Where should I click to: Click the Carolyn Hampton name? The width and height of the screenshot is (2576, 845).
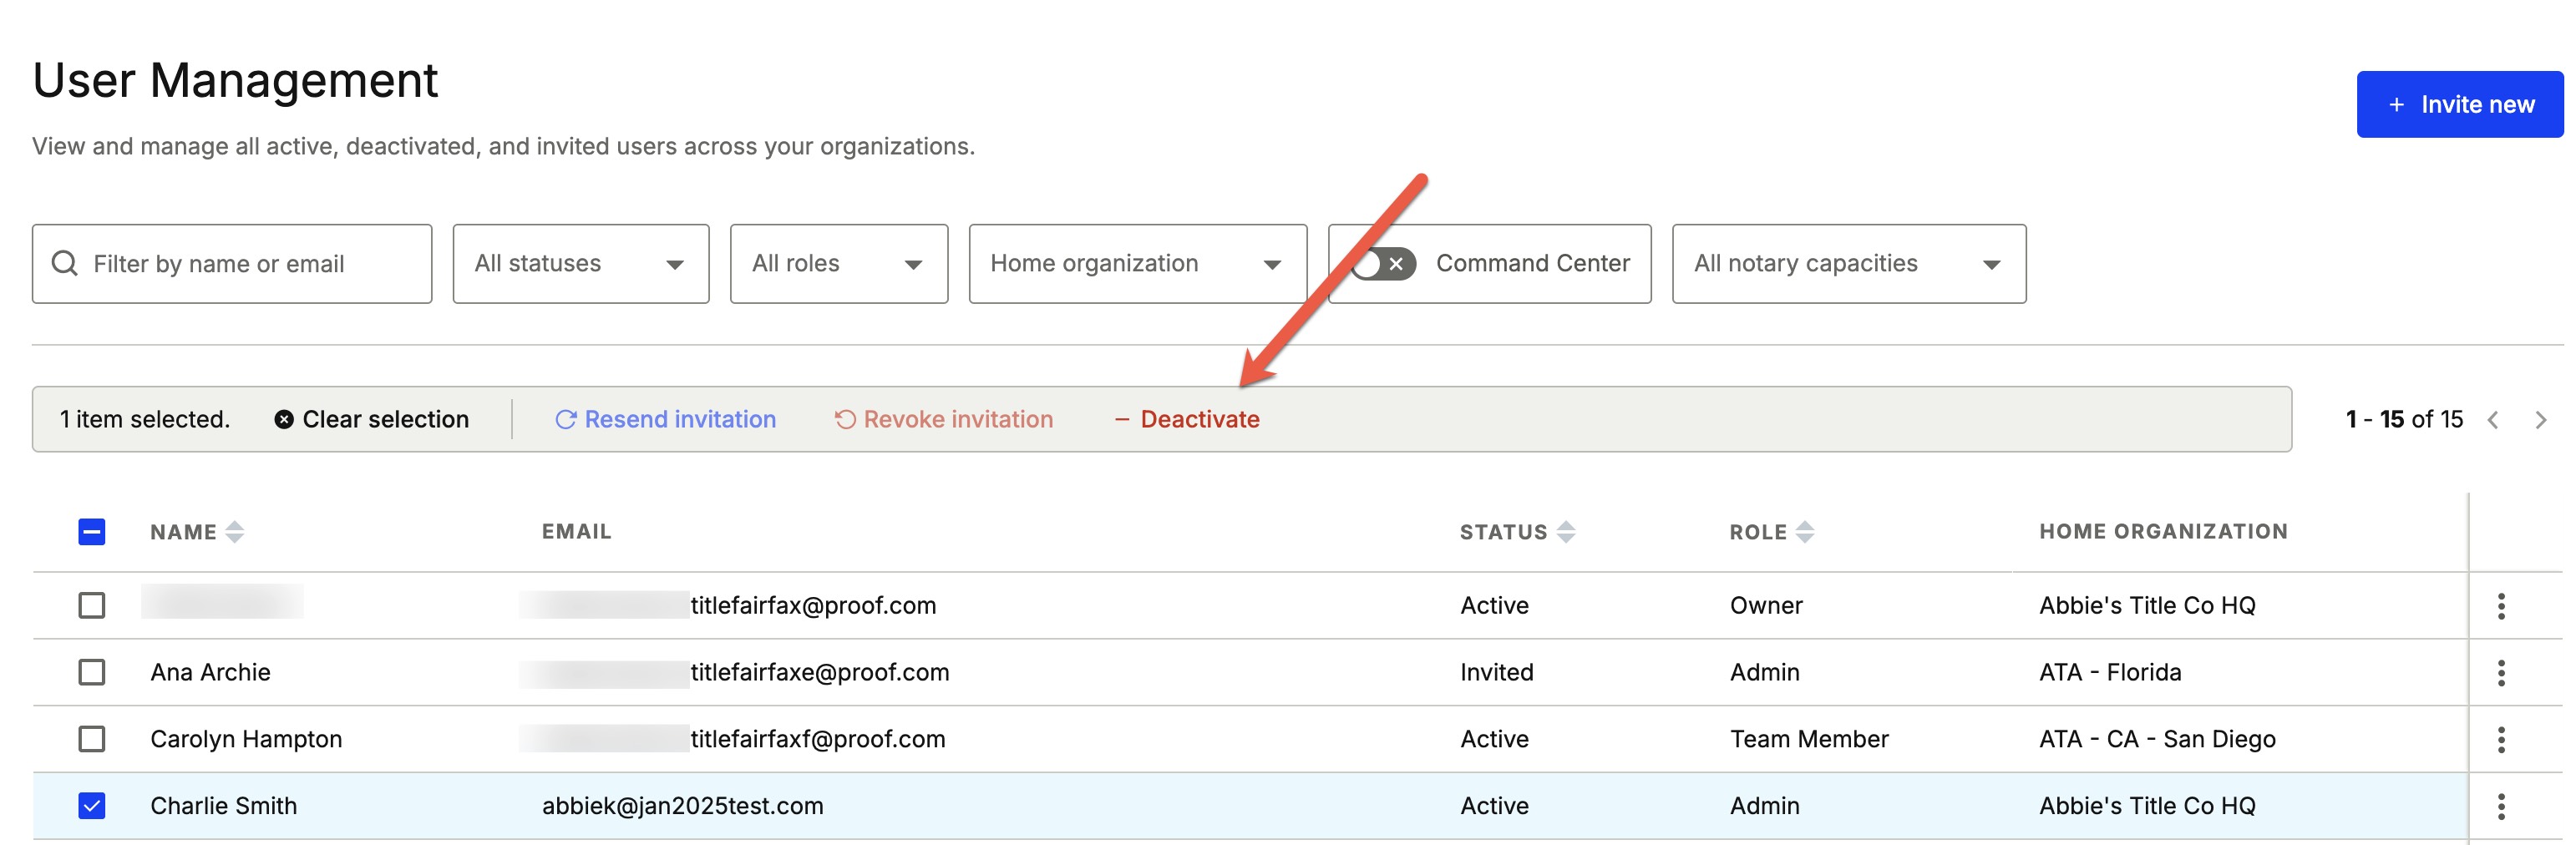click(x=247, y=739)
